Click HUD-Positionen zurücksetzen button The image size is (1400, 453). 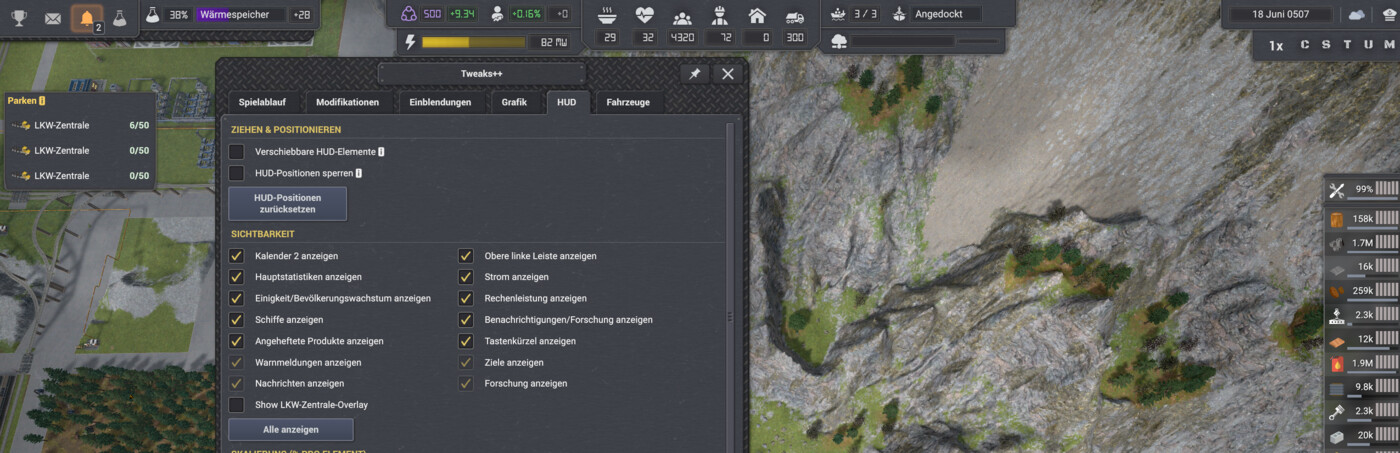click(x=287, y=204)
